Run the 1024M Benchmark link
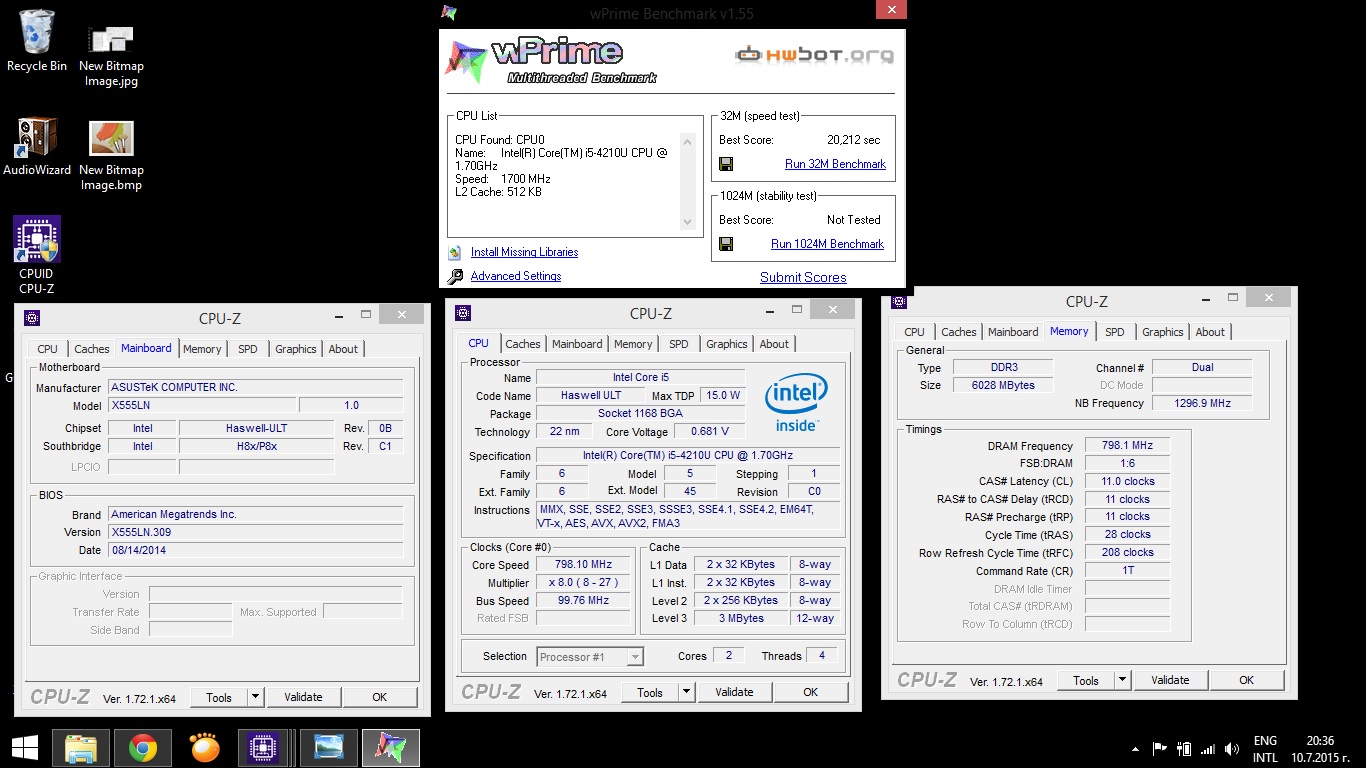 coord(828,244)
